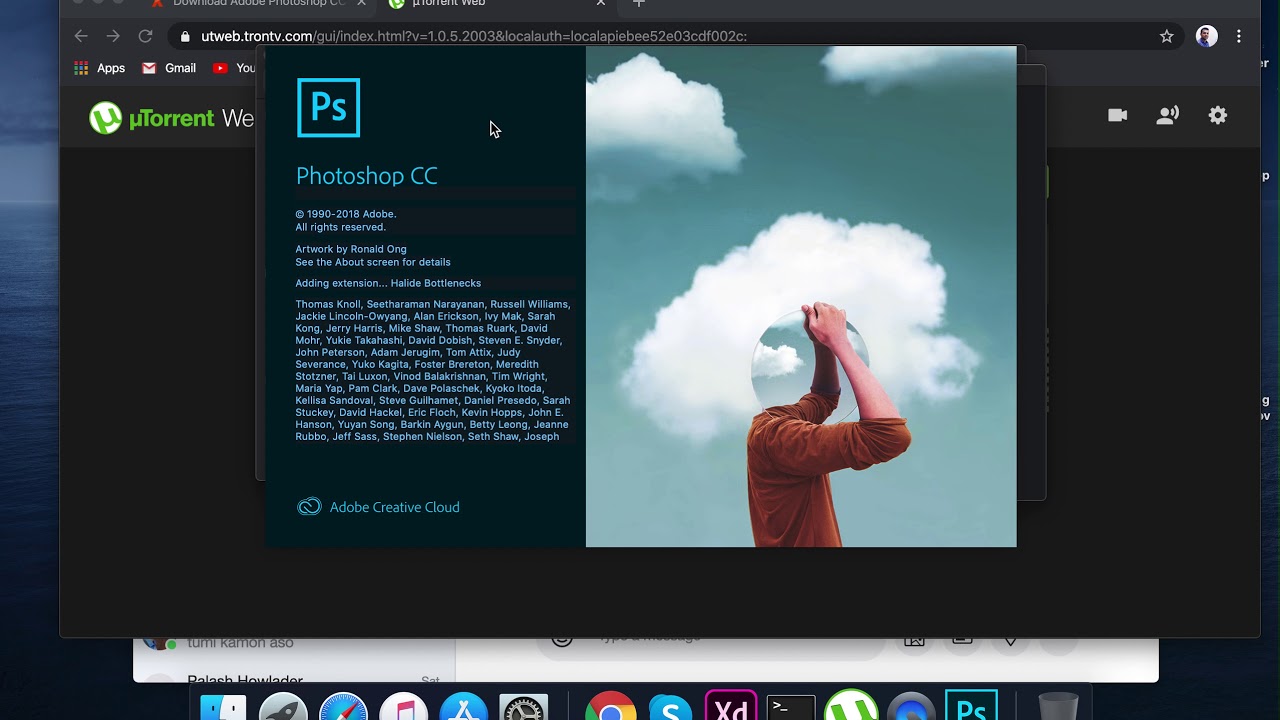Open Google Chrome from the Dock
1280x720 pixels.
611,707
